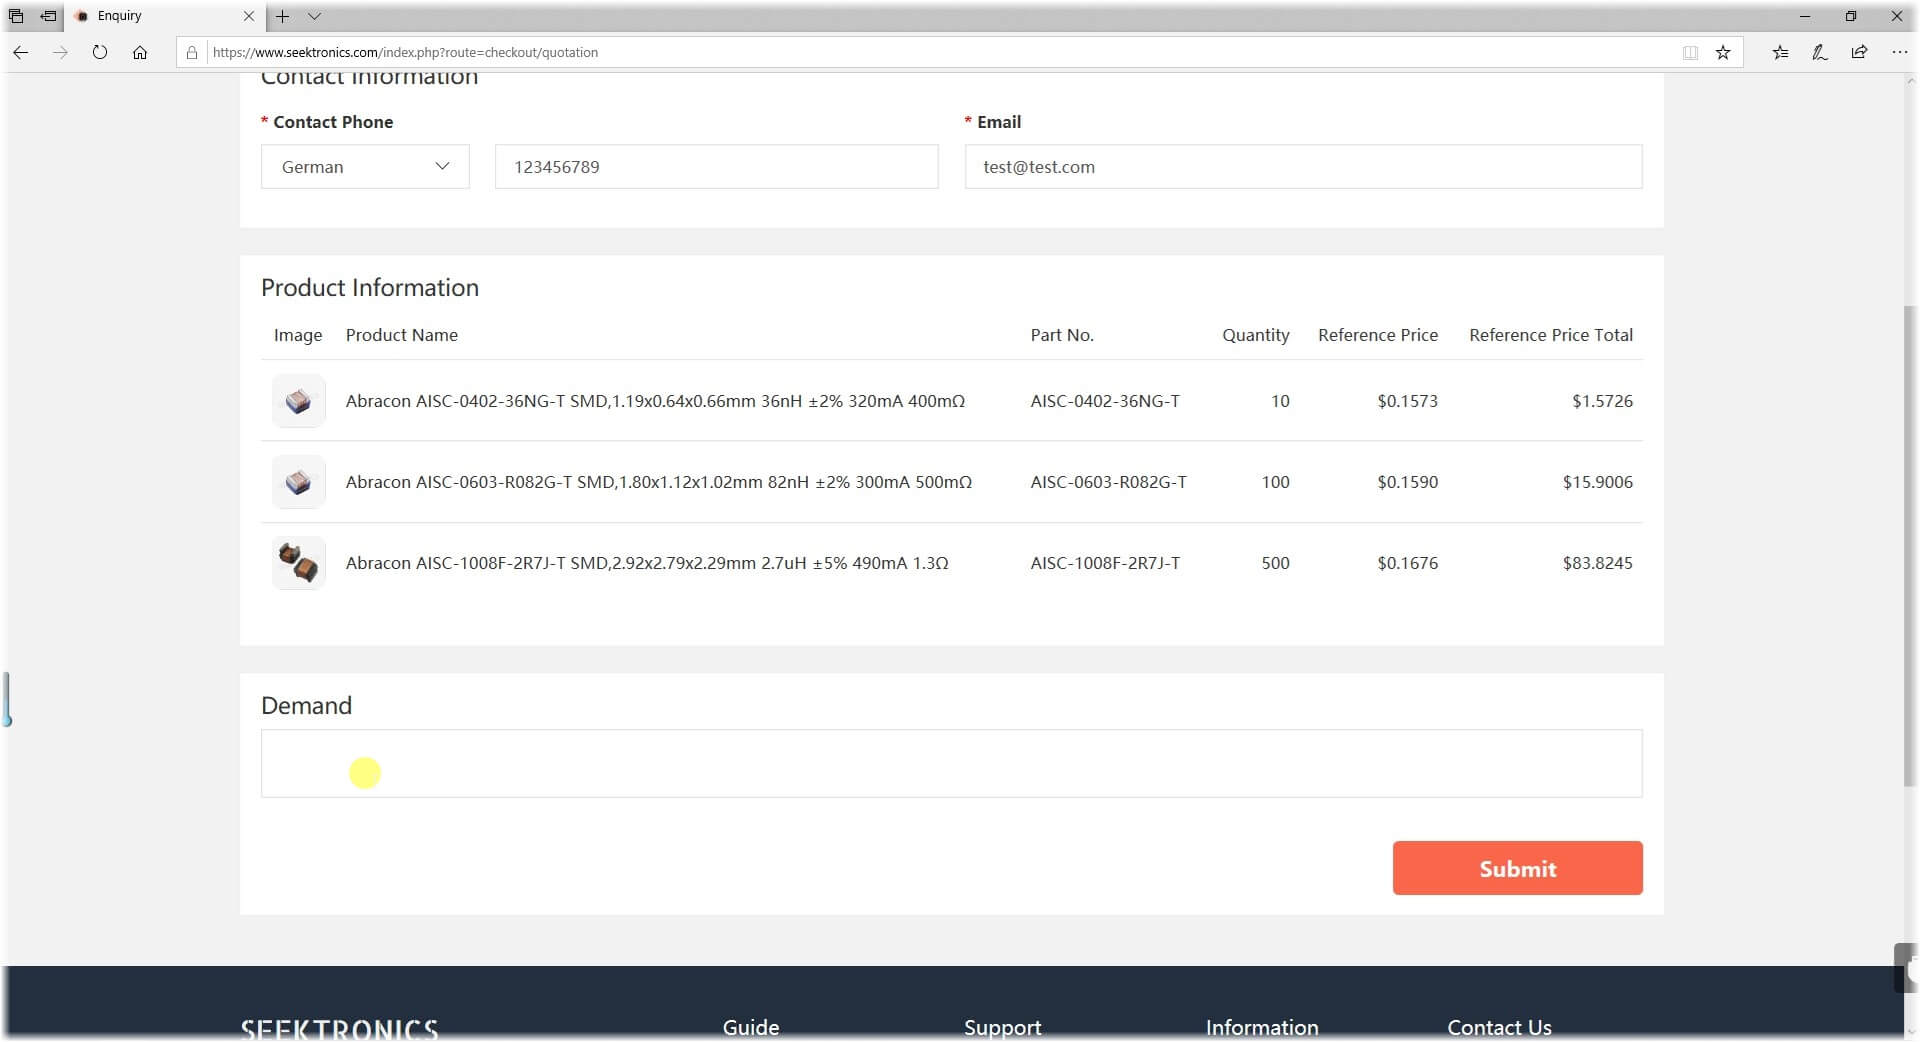This screenshot has height=1042, width=1920.
Task: Select part number AISC-0402-36NG-T
Action: [1105, 401]
